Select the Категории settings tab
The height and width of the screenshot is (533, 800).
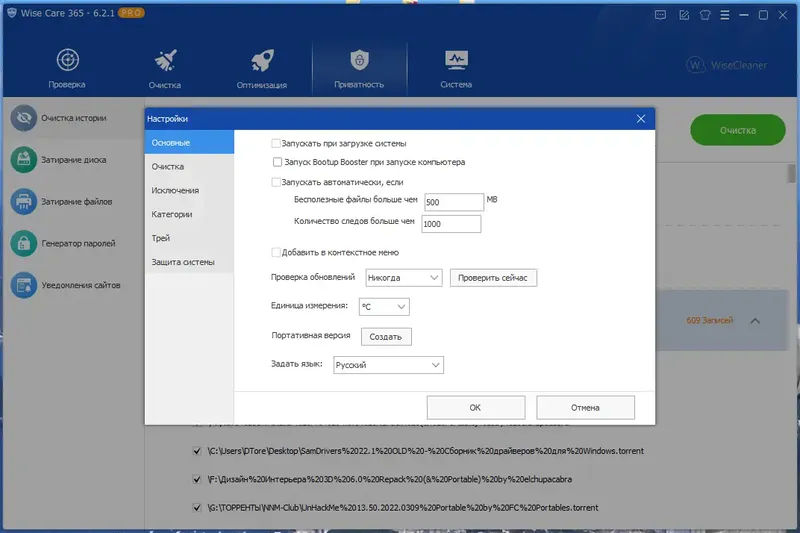(x=189, y=214)
